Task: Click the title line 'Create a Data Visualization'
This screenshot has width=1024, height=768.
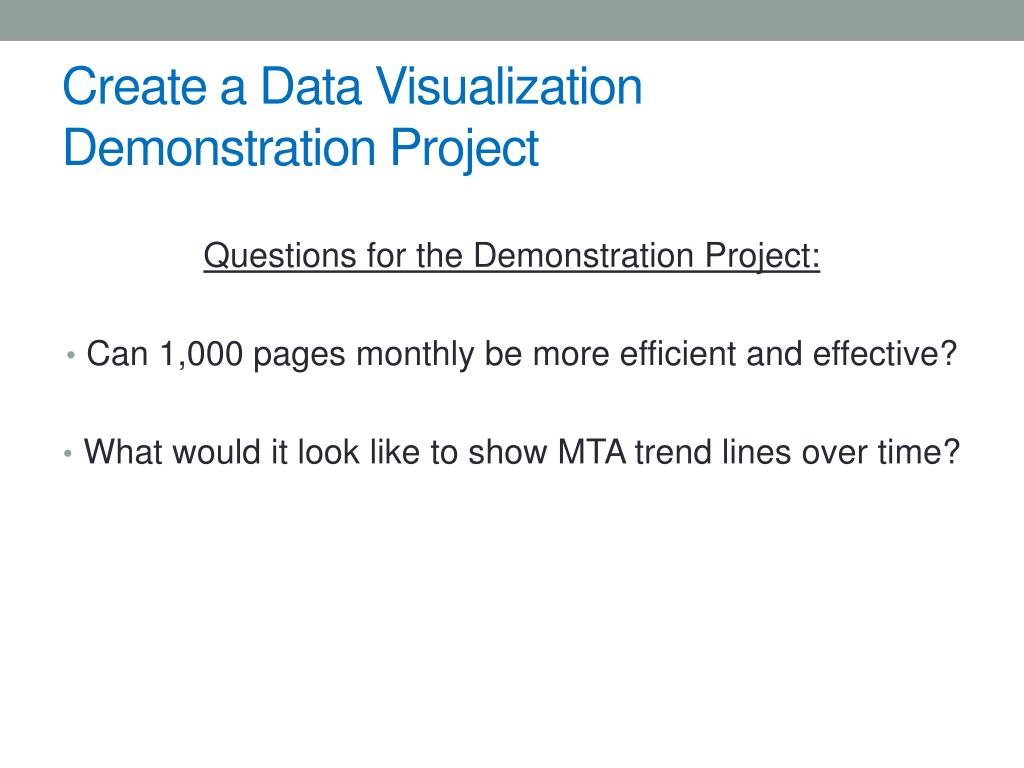Action: [353, 86]
